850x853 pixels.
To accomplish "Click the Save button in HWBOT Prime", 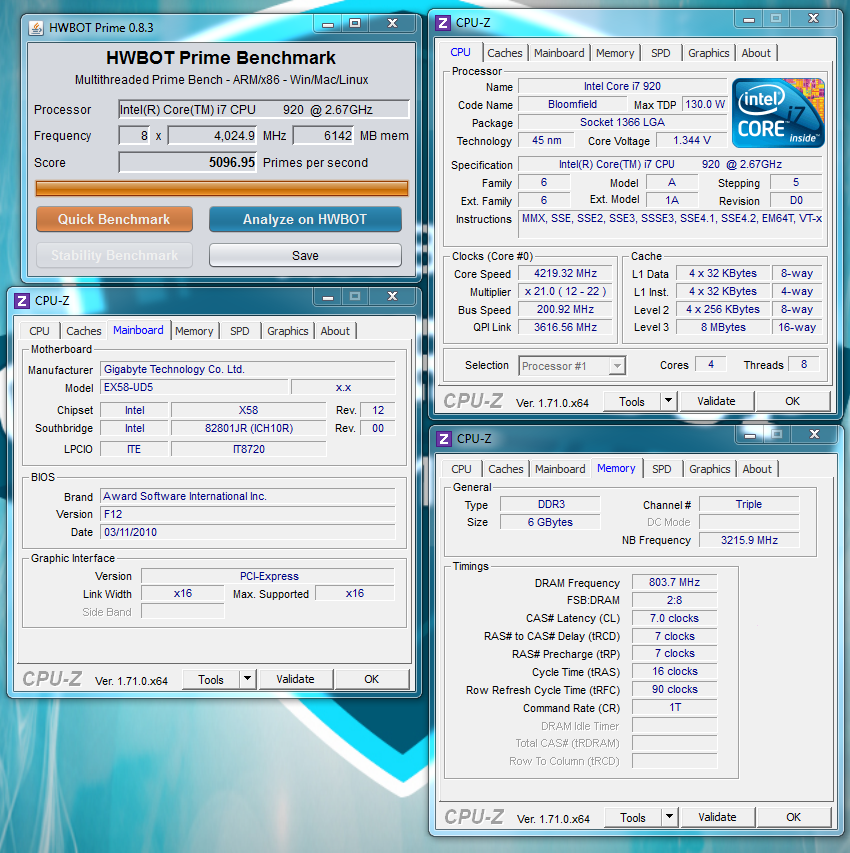I will pyautogui.click(x=305, y=256).
